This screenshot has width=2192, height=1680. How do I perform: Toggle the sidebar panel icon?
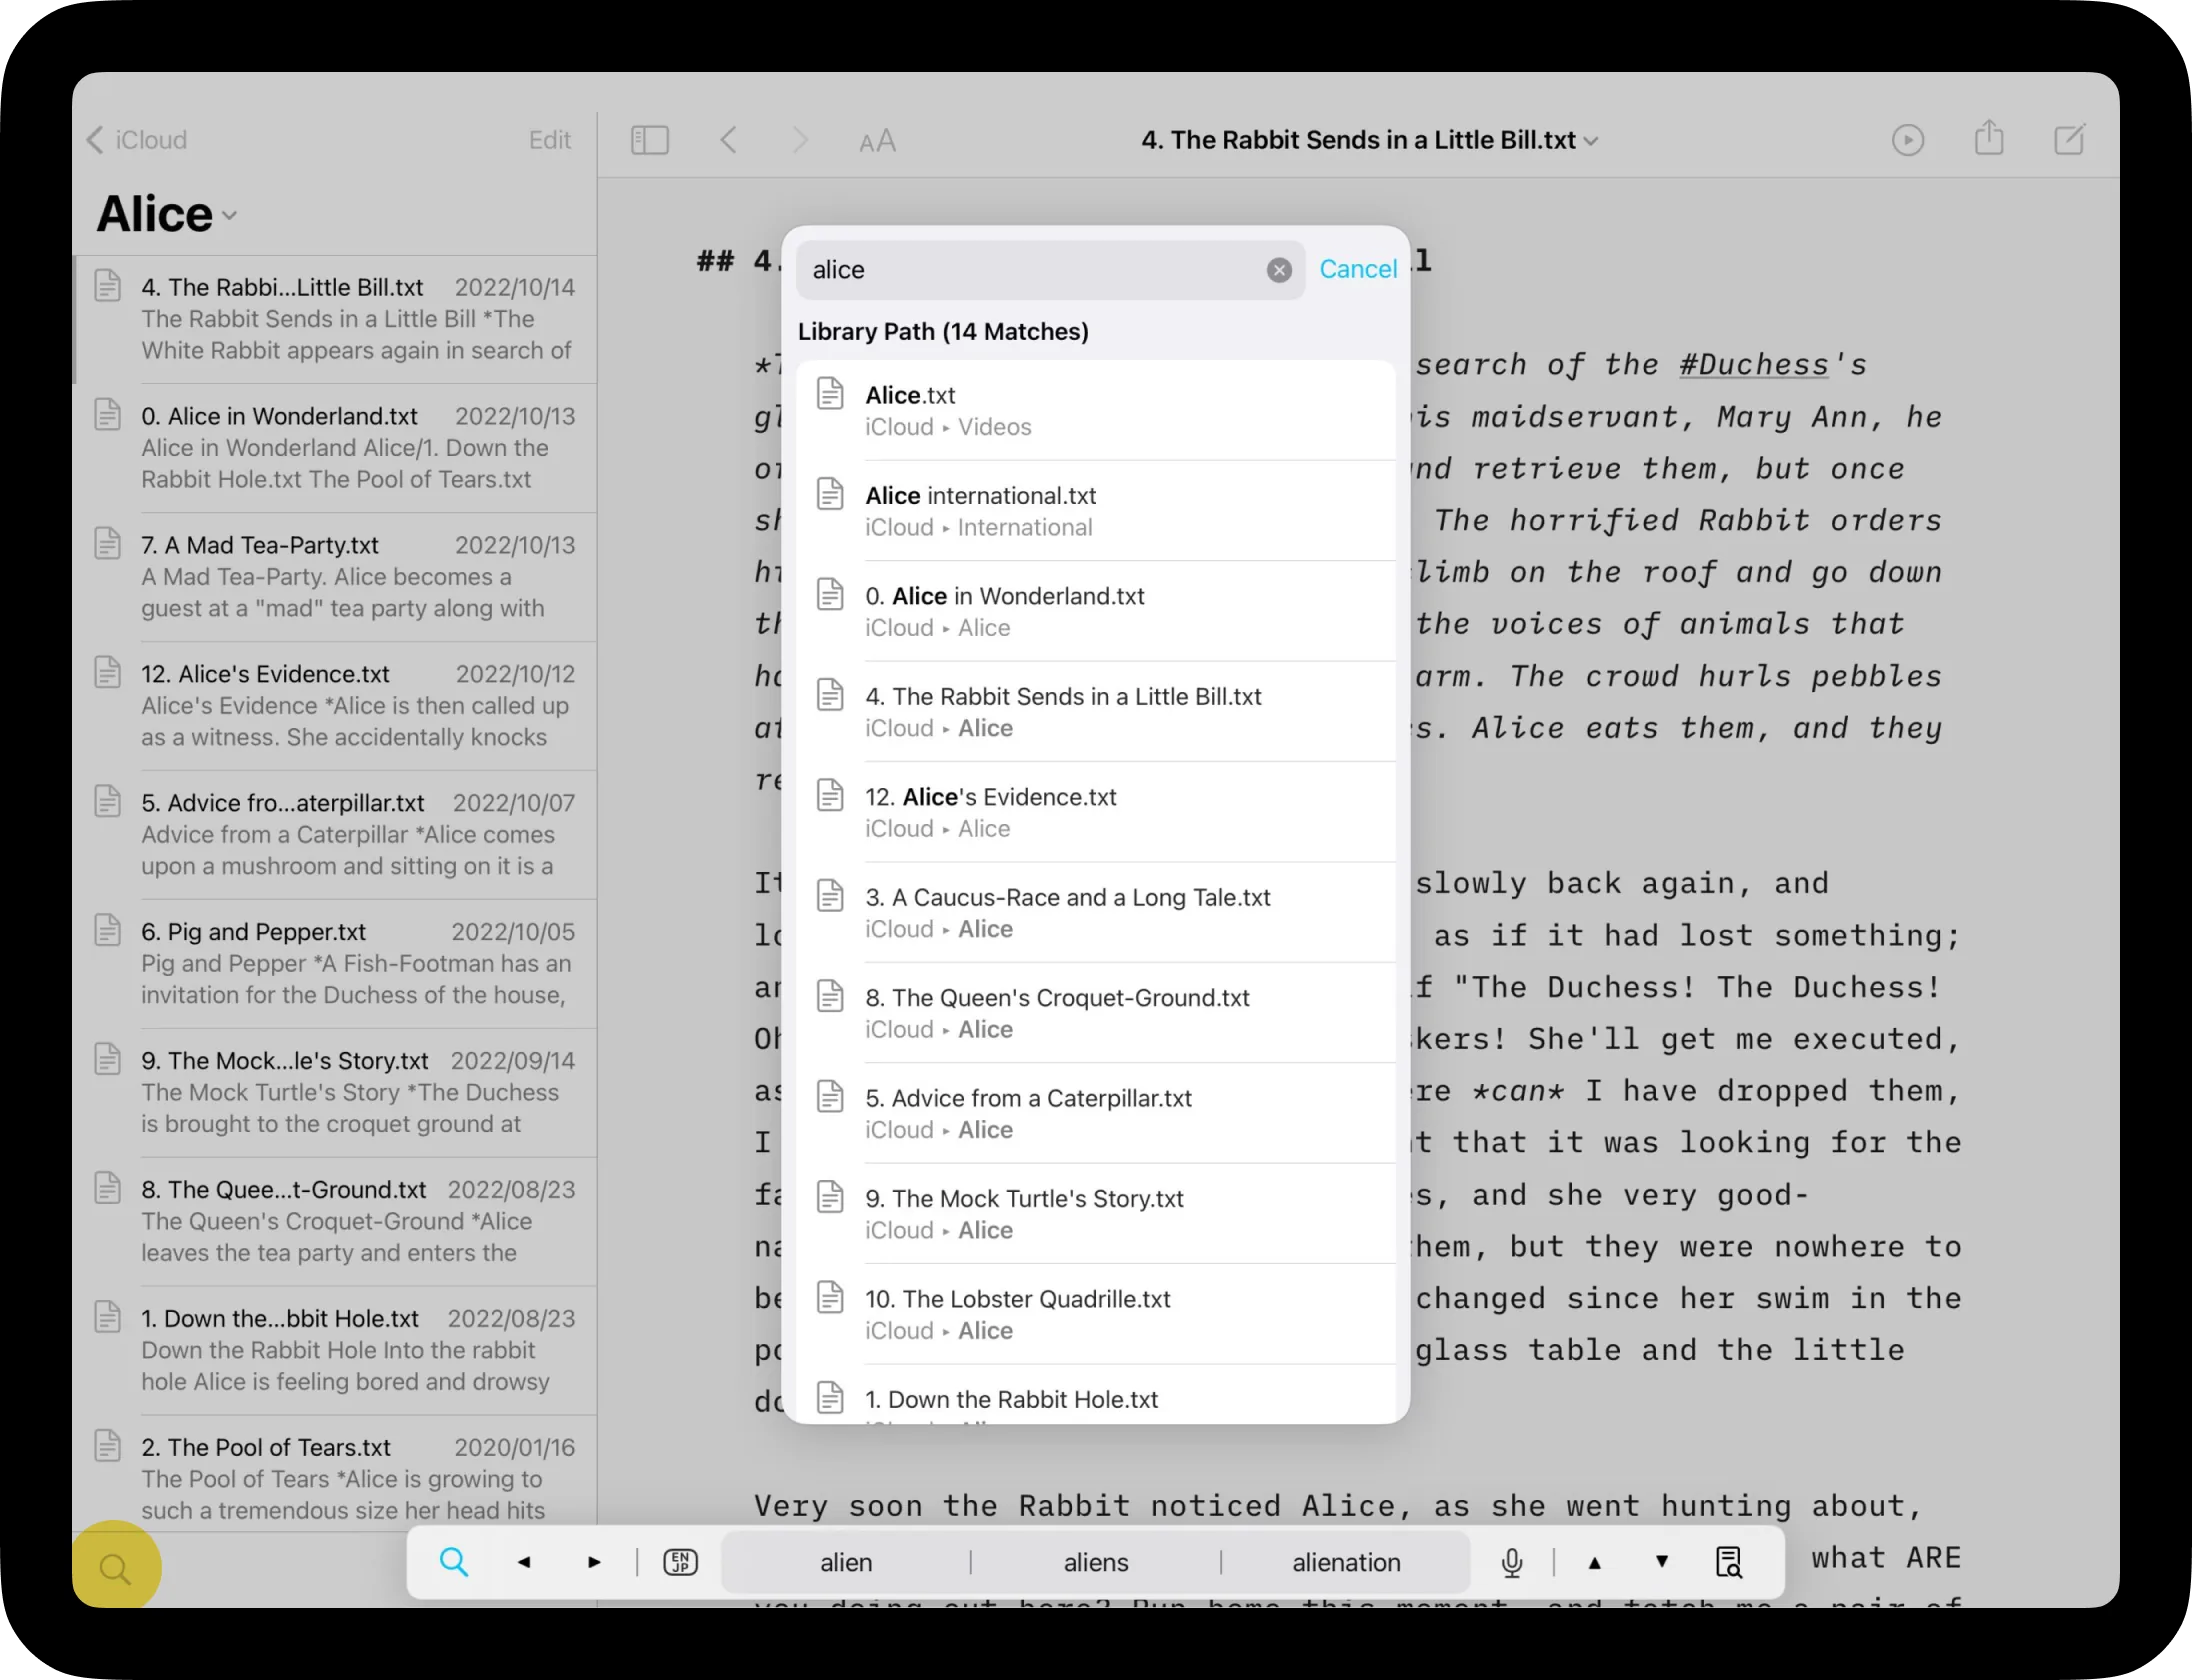(649, 140)
